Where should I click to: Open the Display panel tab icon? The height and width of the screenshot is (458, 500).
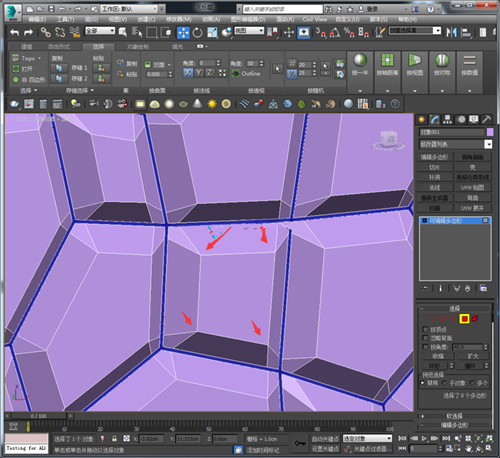474,120
